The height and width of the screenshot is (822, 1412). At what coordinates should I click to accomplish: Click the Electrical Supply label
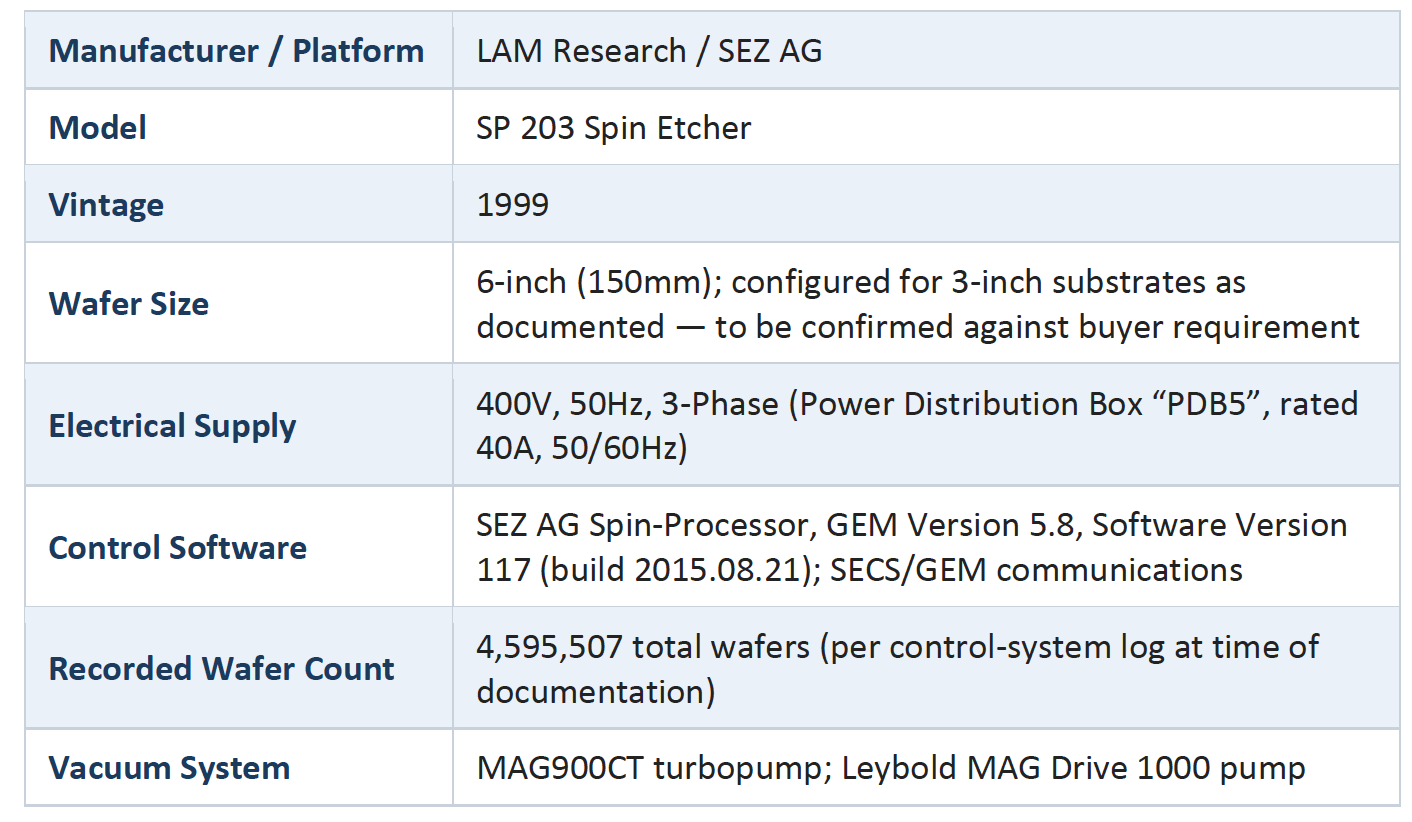click(172, 426)
